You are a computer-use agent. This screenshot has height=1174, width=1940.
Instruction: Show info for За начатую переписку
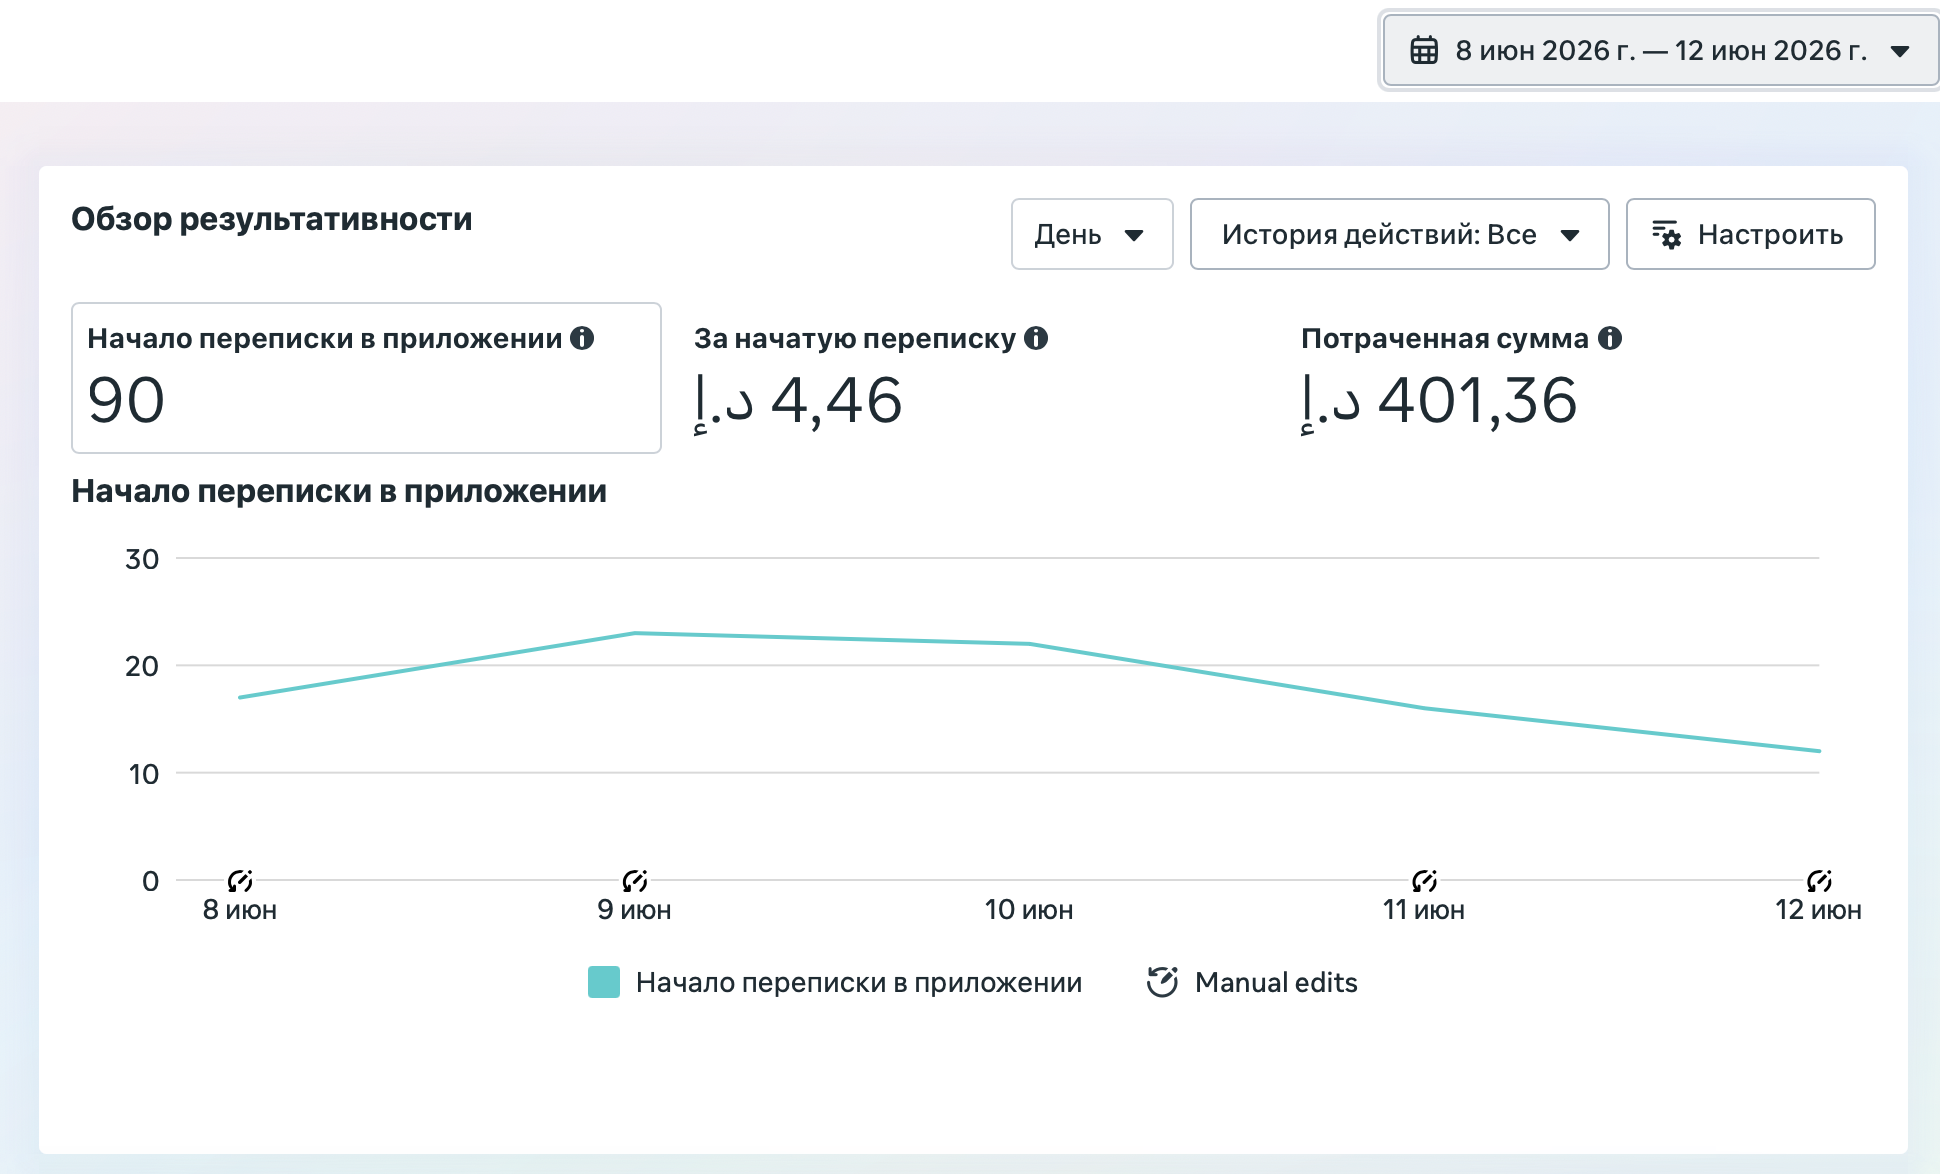(1036, 338)
